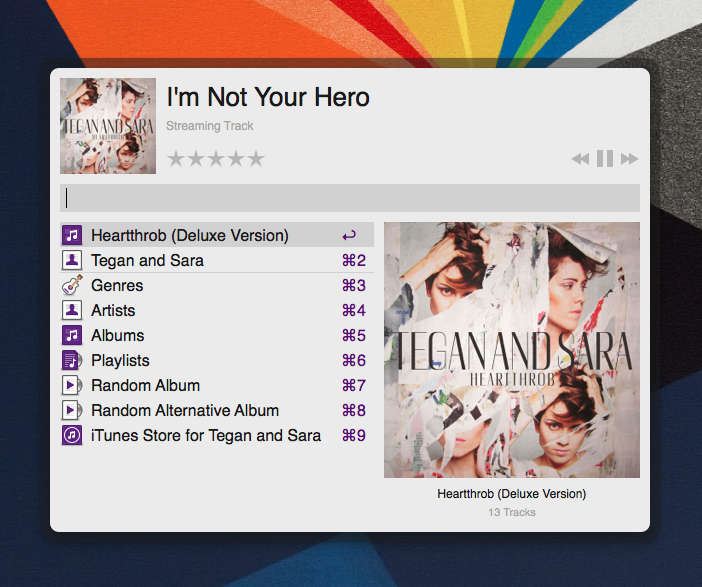Click the guitar icon next to Genres
This screenshot has height=587, width=702.
[72, 285]
